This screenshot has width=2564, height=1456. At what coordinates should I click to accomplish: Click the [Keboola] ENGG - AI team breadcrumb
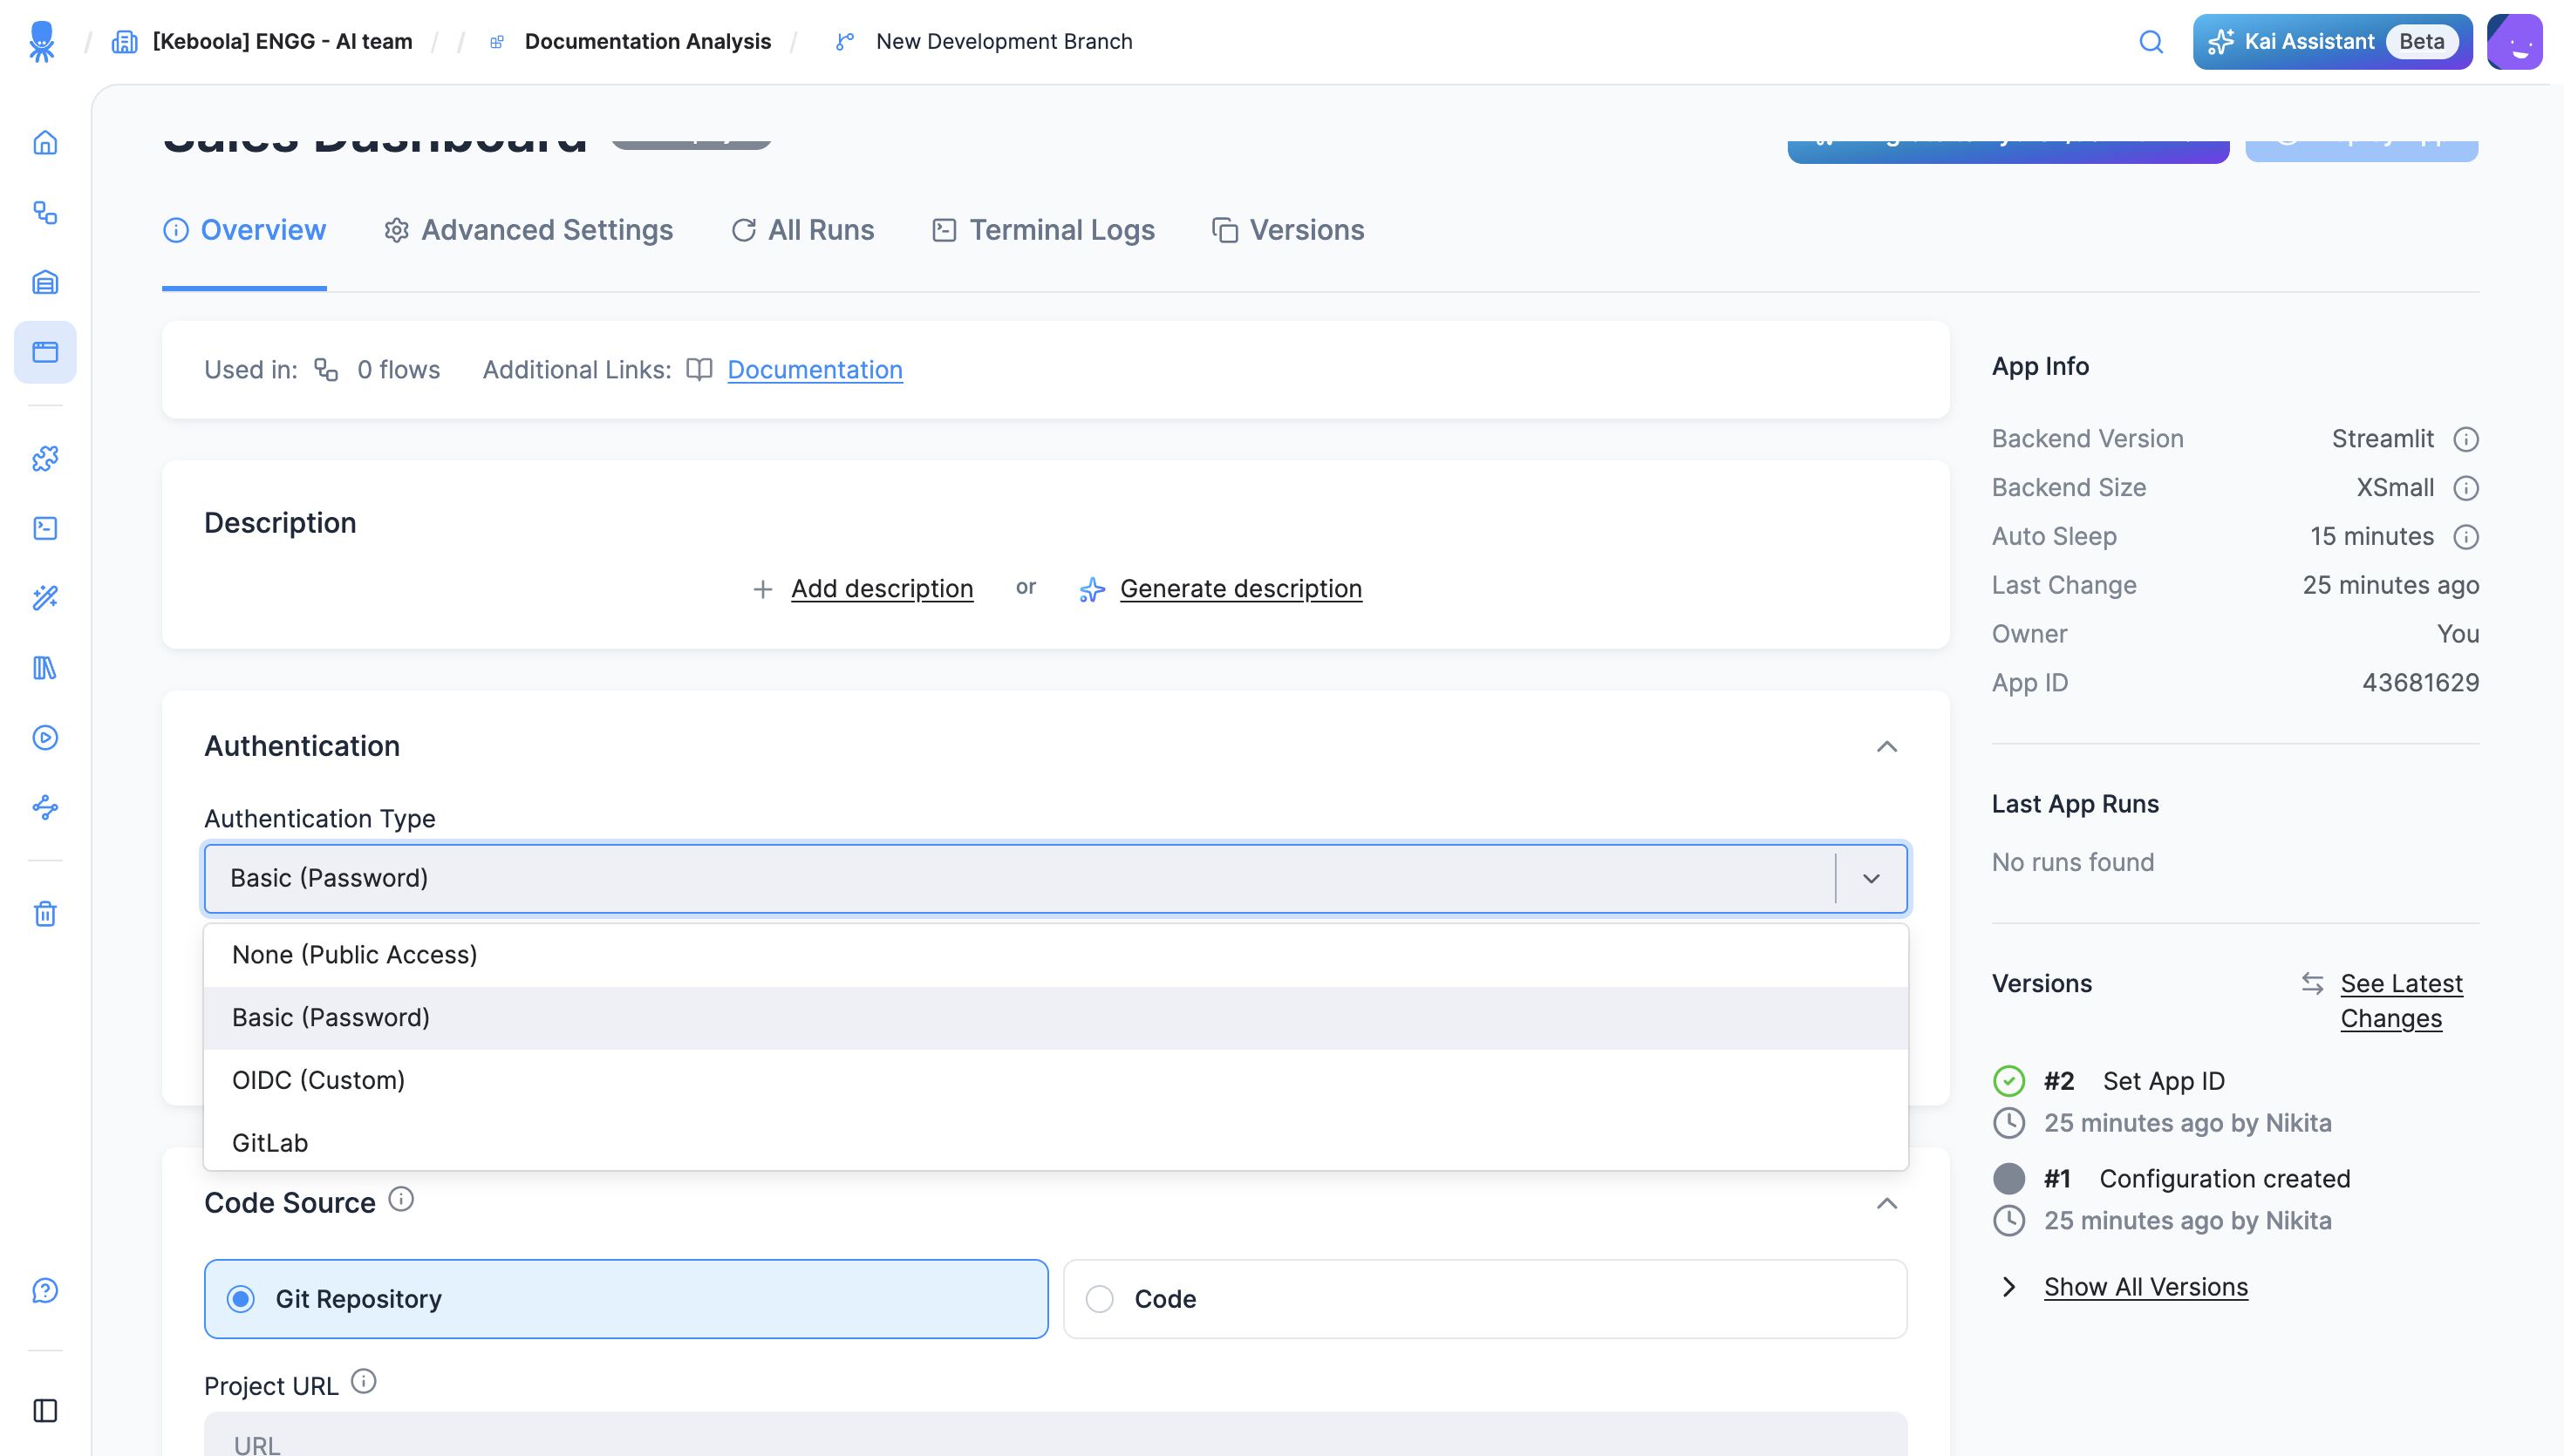click(282, 42)
